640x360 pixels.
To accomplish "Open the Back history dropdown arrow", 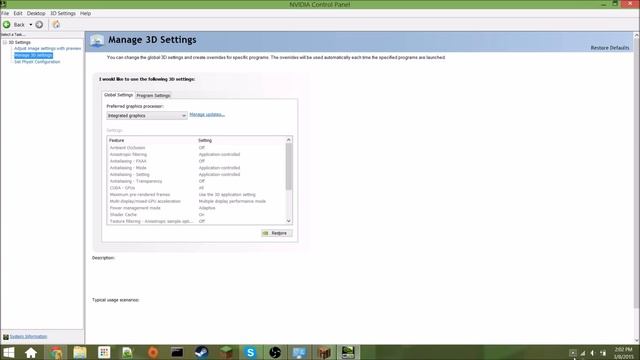I will point(31,25).
